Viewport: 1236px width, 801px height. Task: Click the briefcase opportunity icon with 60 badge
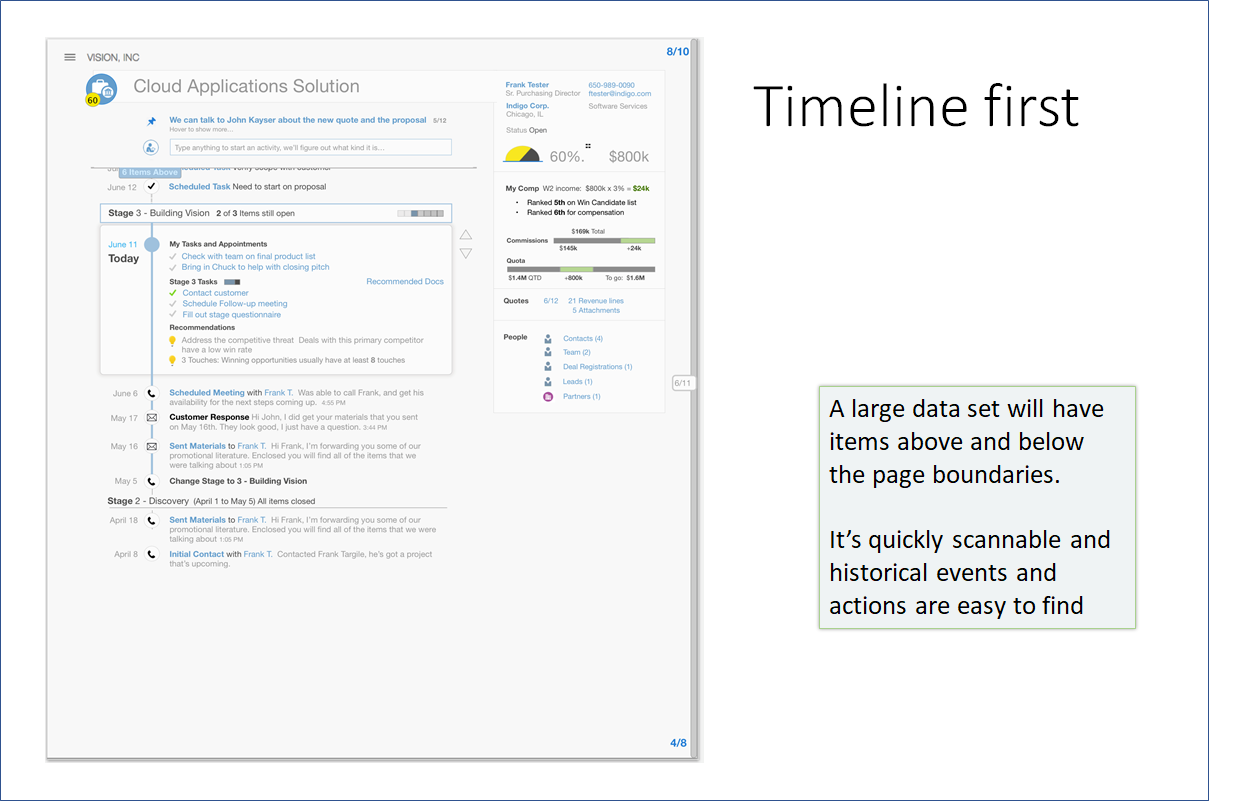coord(100,89)
